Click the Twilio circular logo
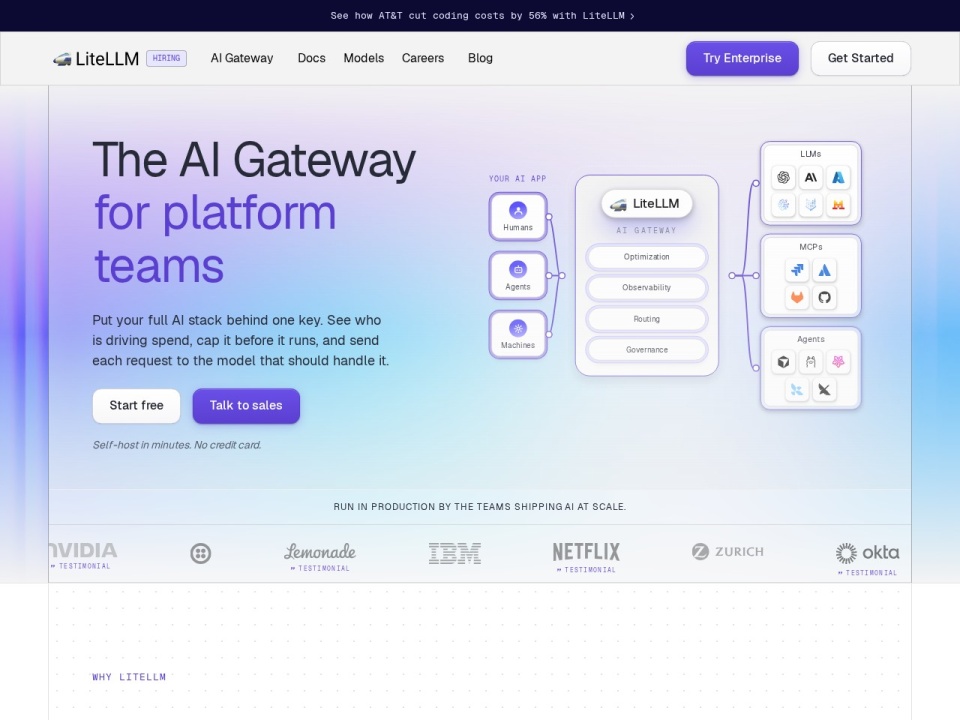The image size is (960, 720). click(200, 553)
